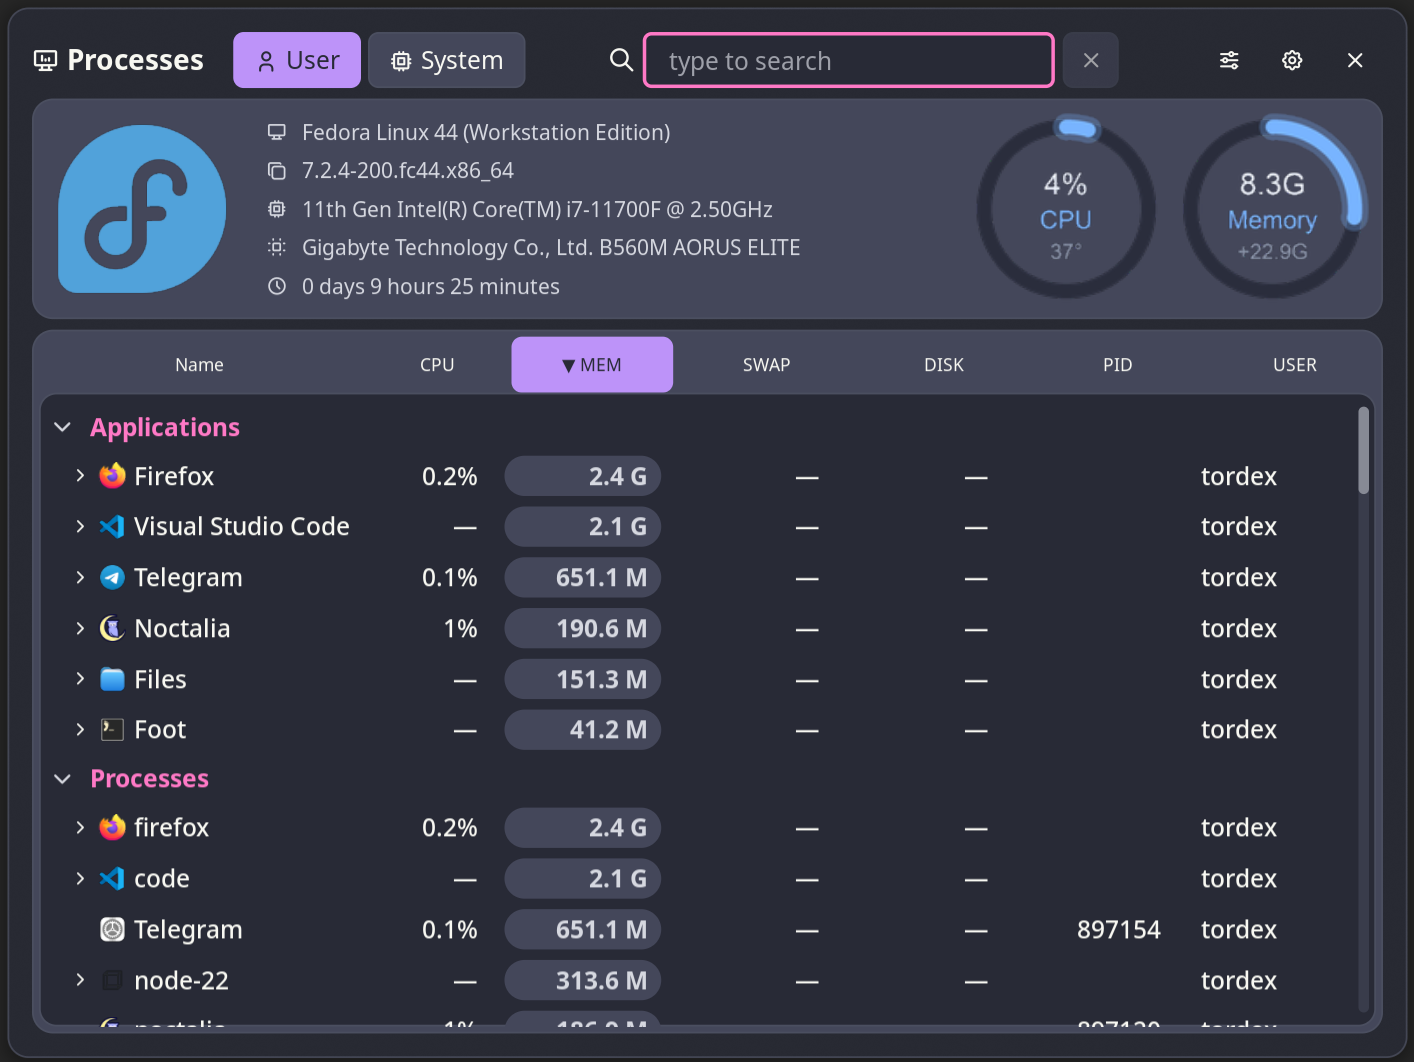The image size is (1414, 1062).
Task: Select Firefox 2.4 G memory value
Action: pos(583,476)
